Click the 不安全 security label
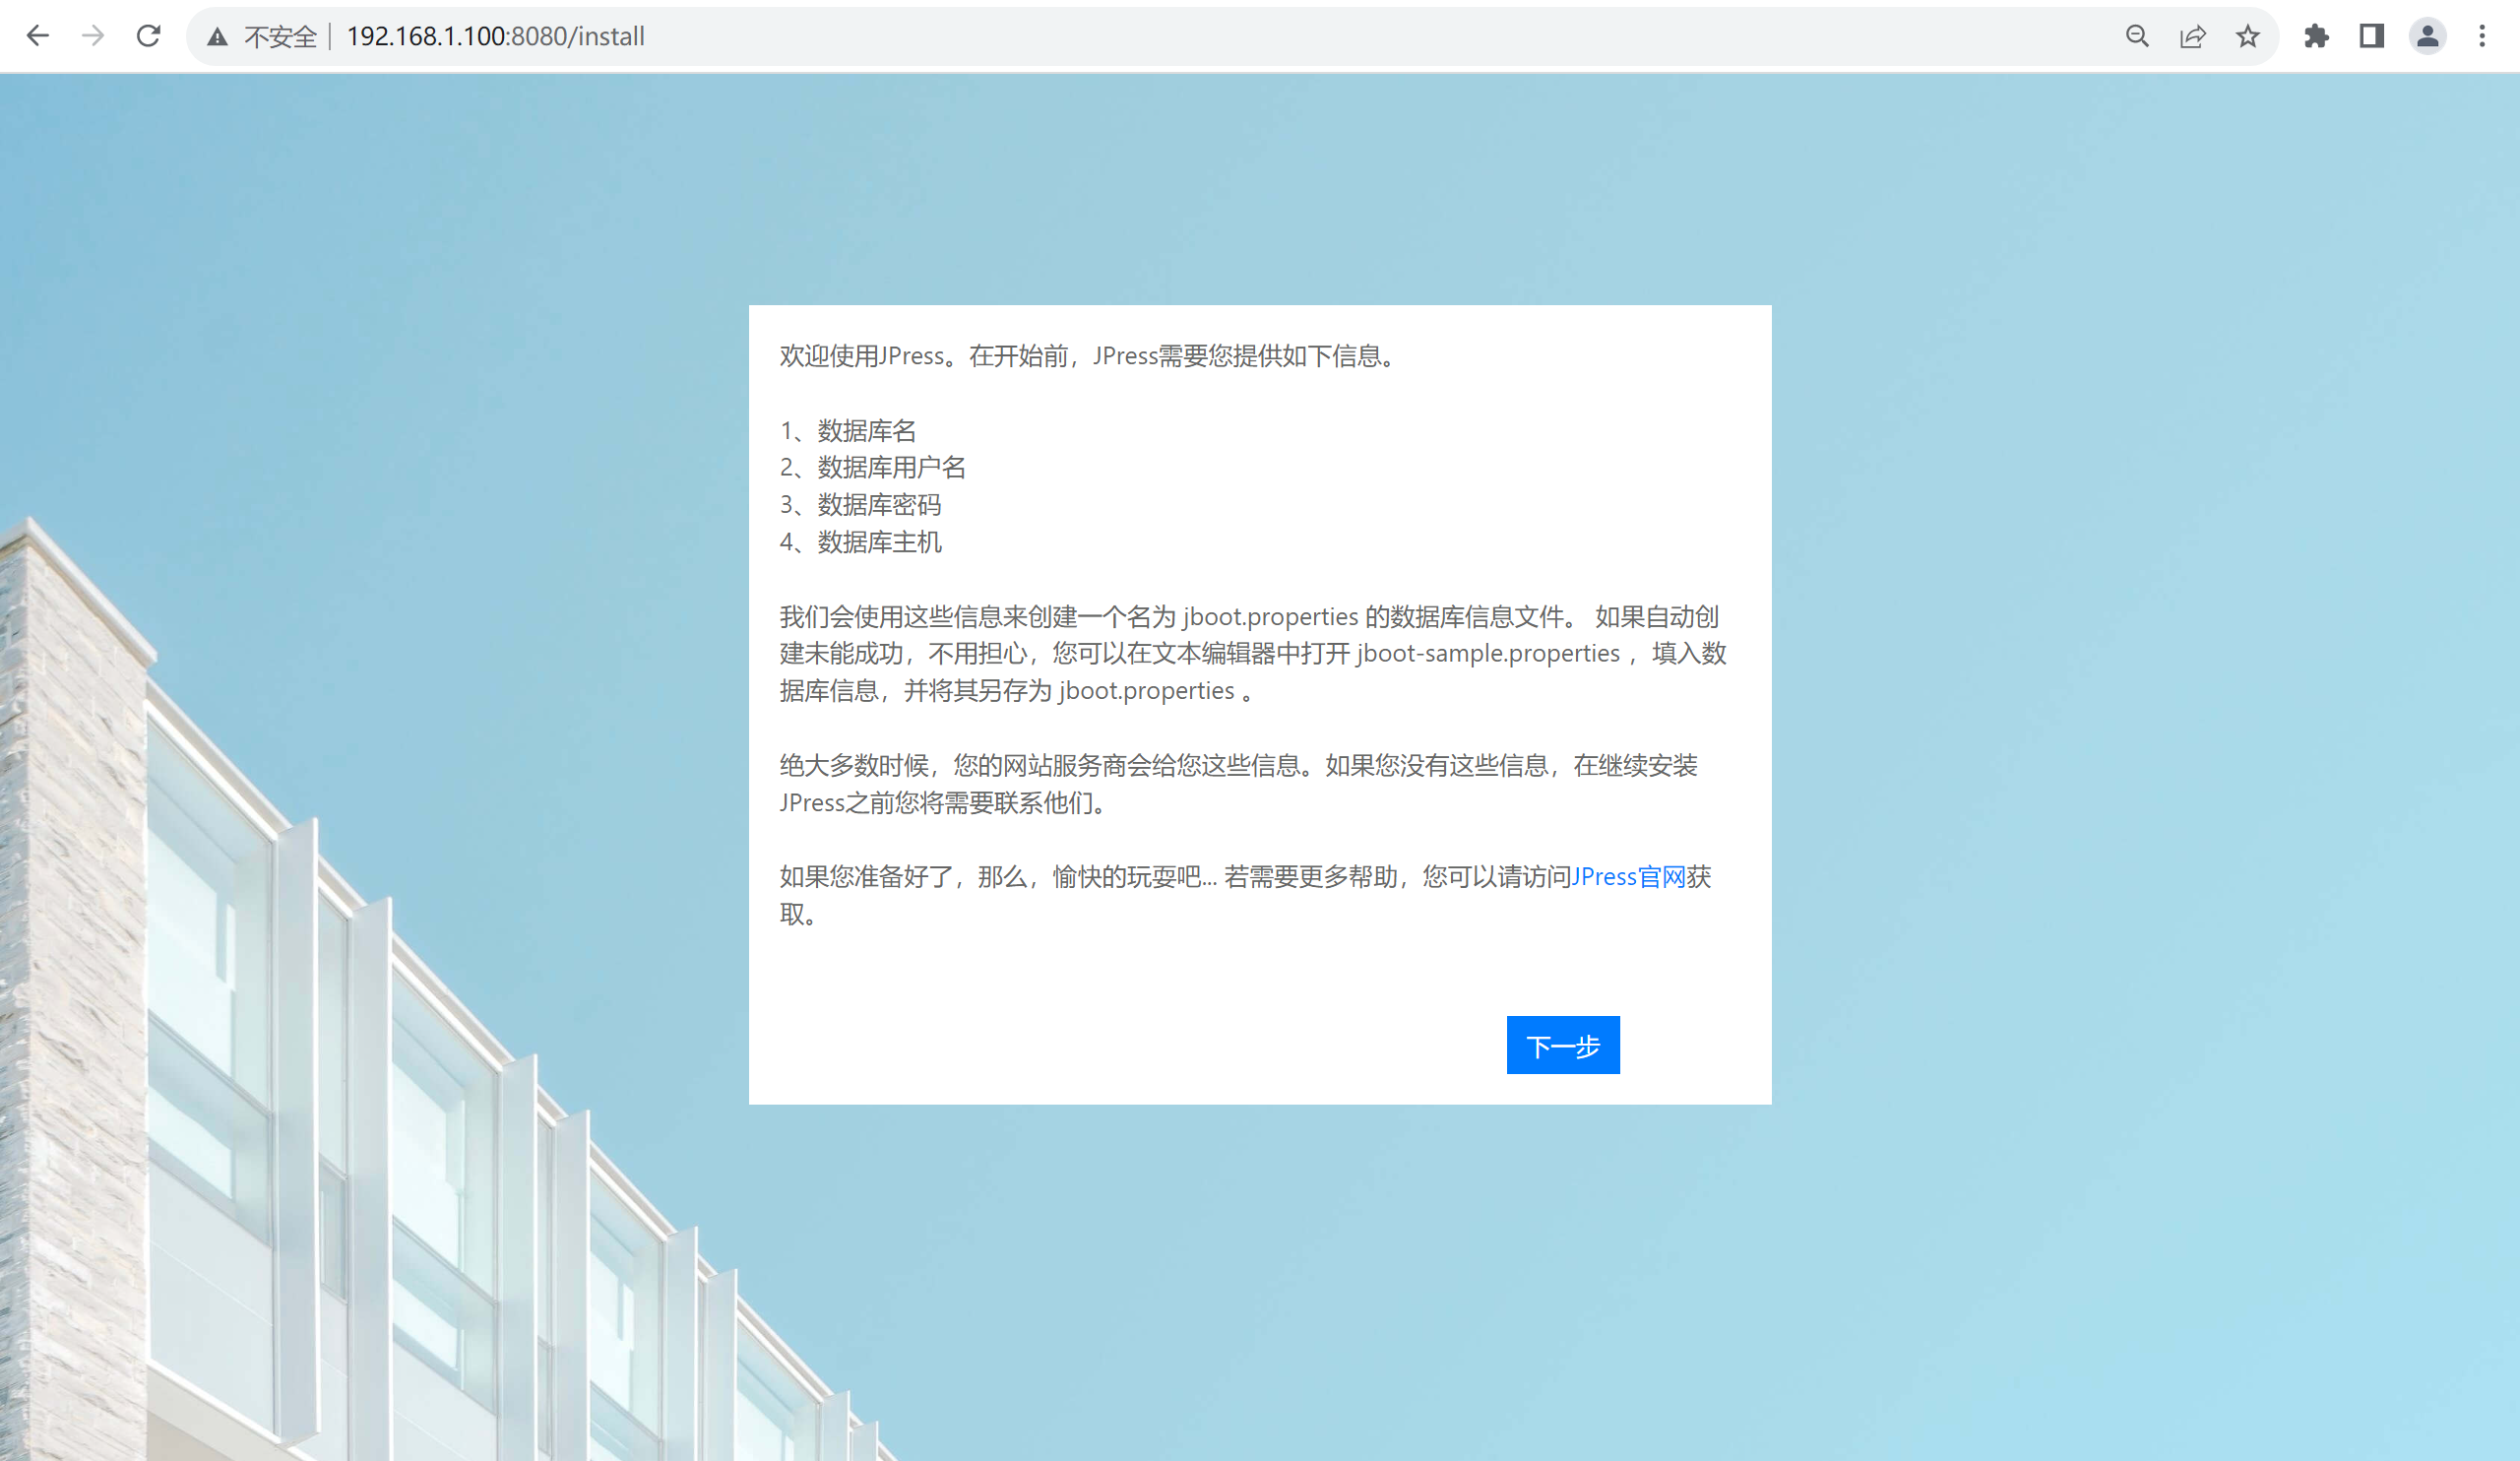 click(280, 37)
